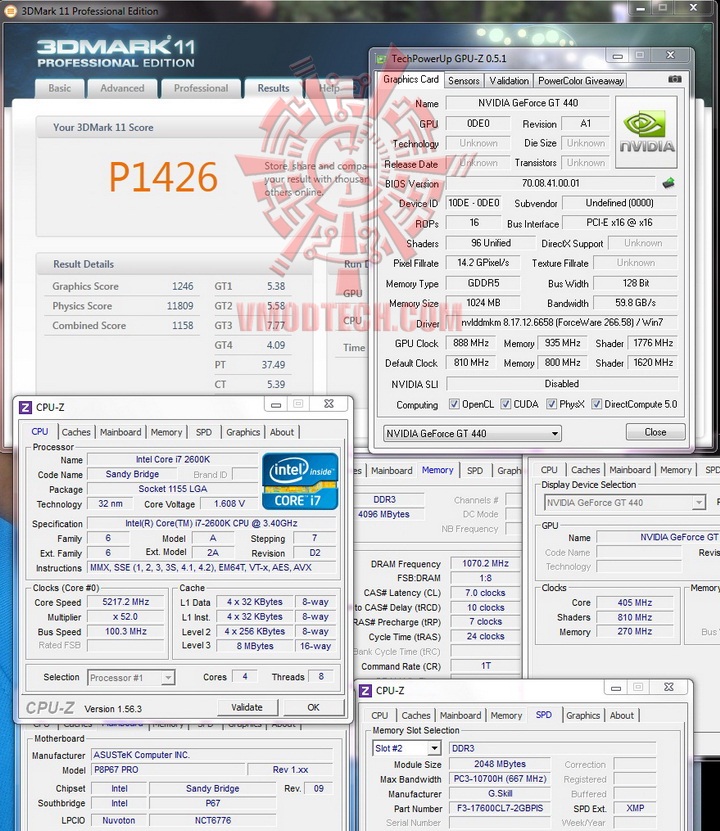Viewport: 720px width, 831px height.
Task: Click the Physics Score value 11809
Action: 180,306
